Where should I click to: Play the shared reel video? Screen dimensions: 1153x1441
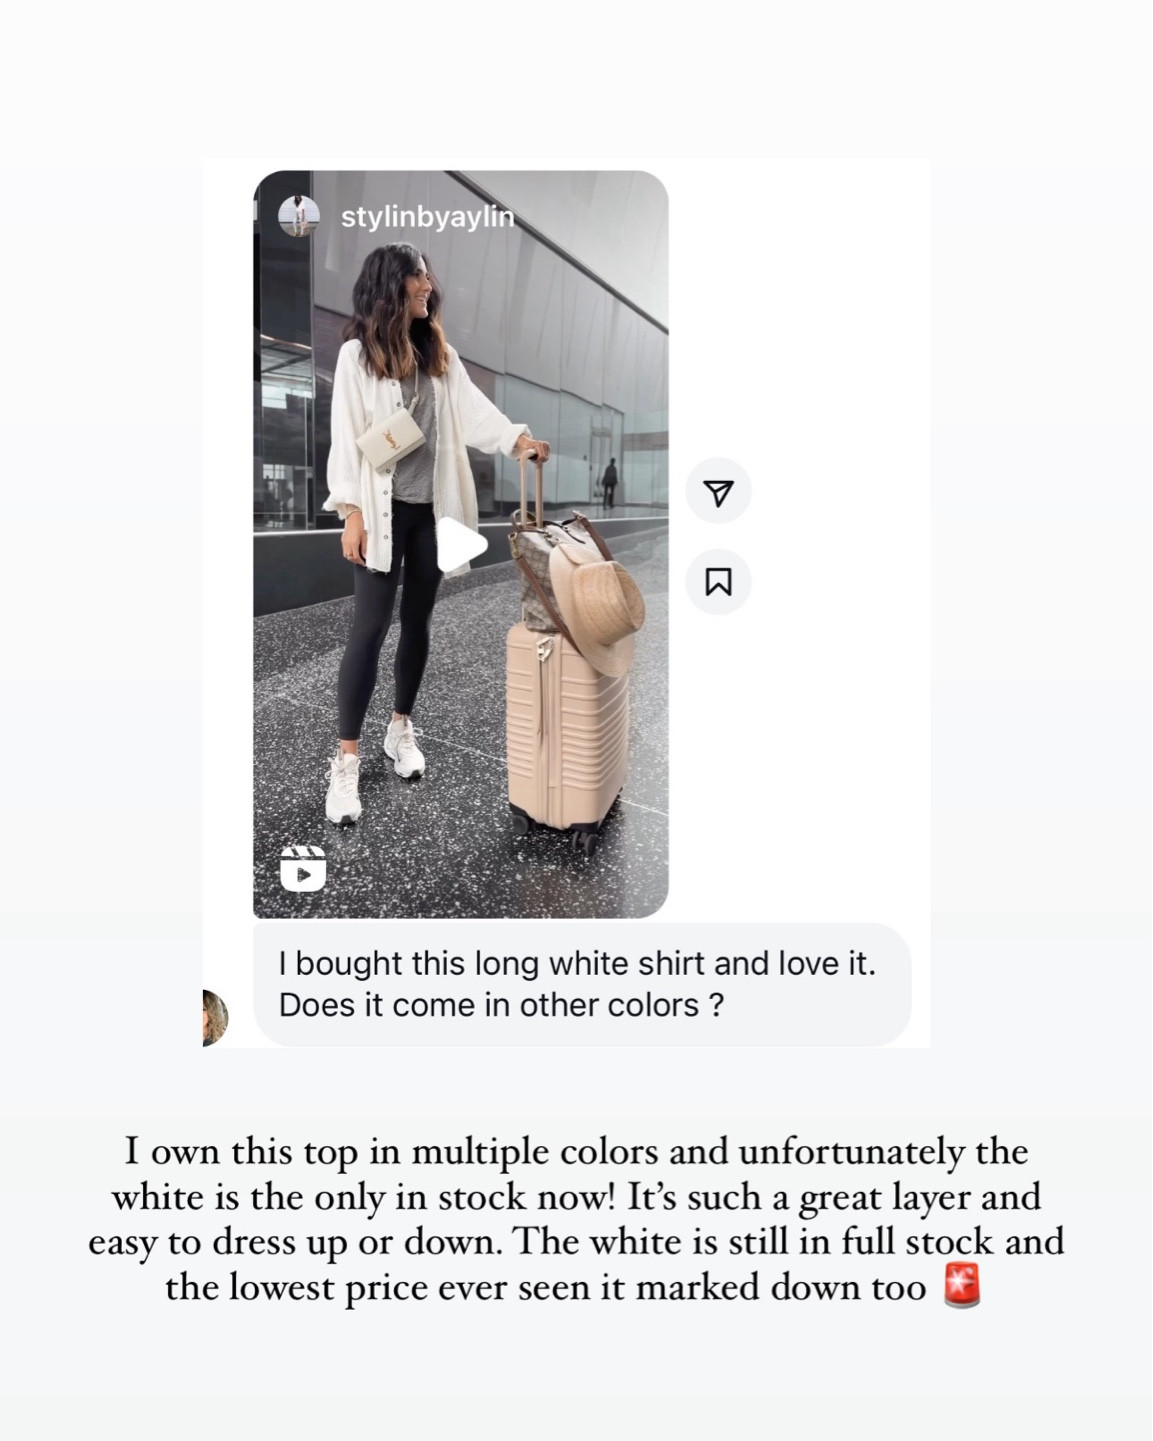461,545
